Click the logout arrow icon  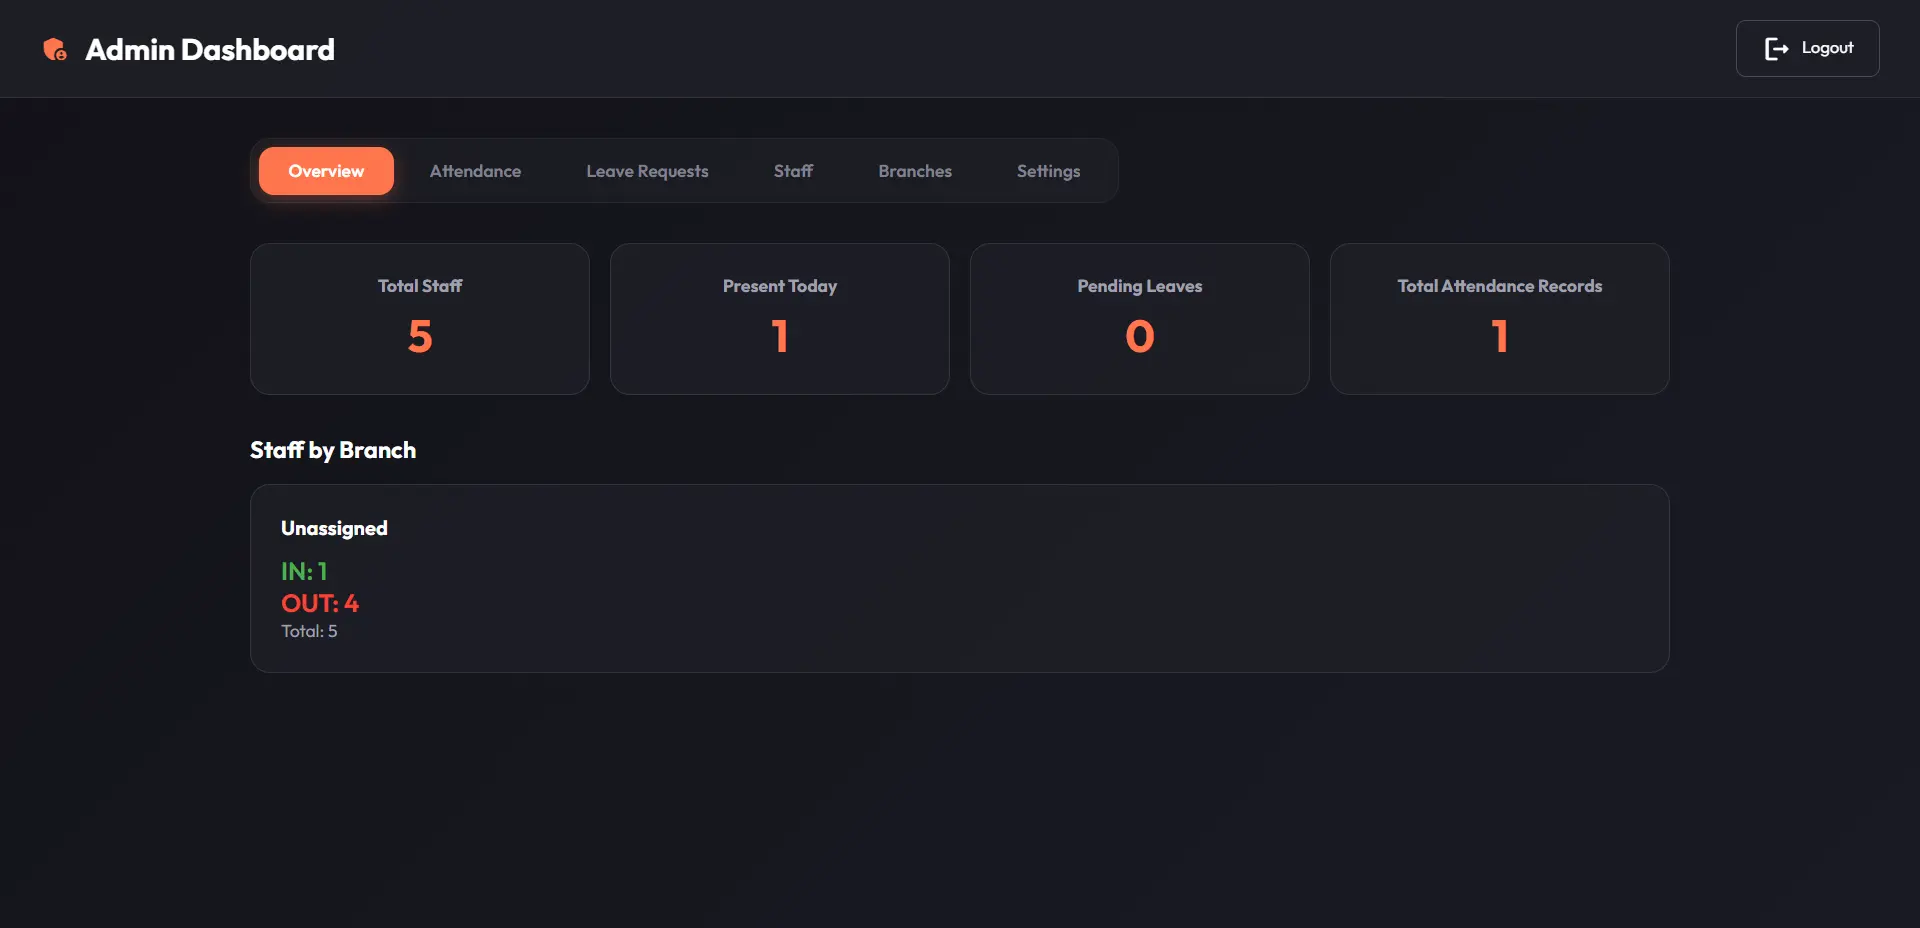[1776, 49]
